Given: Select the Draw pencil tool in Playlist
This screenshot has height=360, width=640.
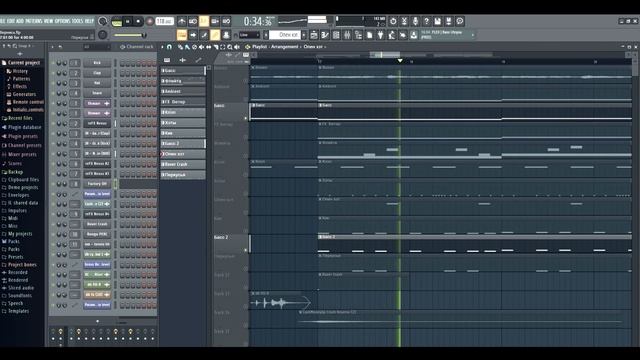Looking at the screenshot, I should (x=180, y=47).
